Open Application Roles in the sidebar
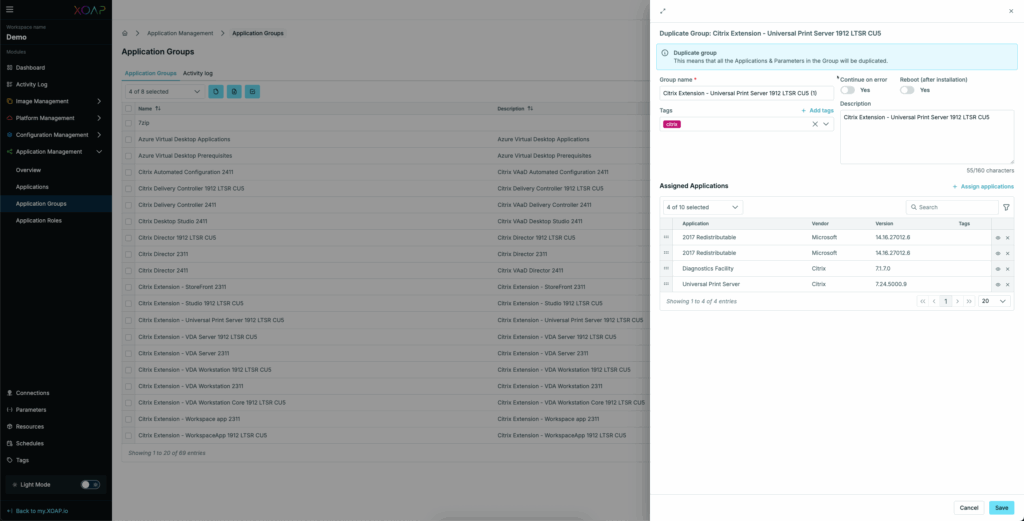The image size is (1024, 521). 39,220
